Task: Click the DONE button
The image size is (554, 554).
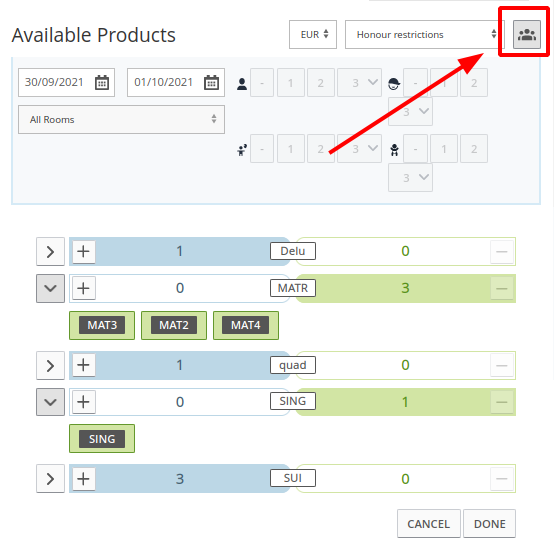Action: tap(489, 524)
